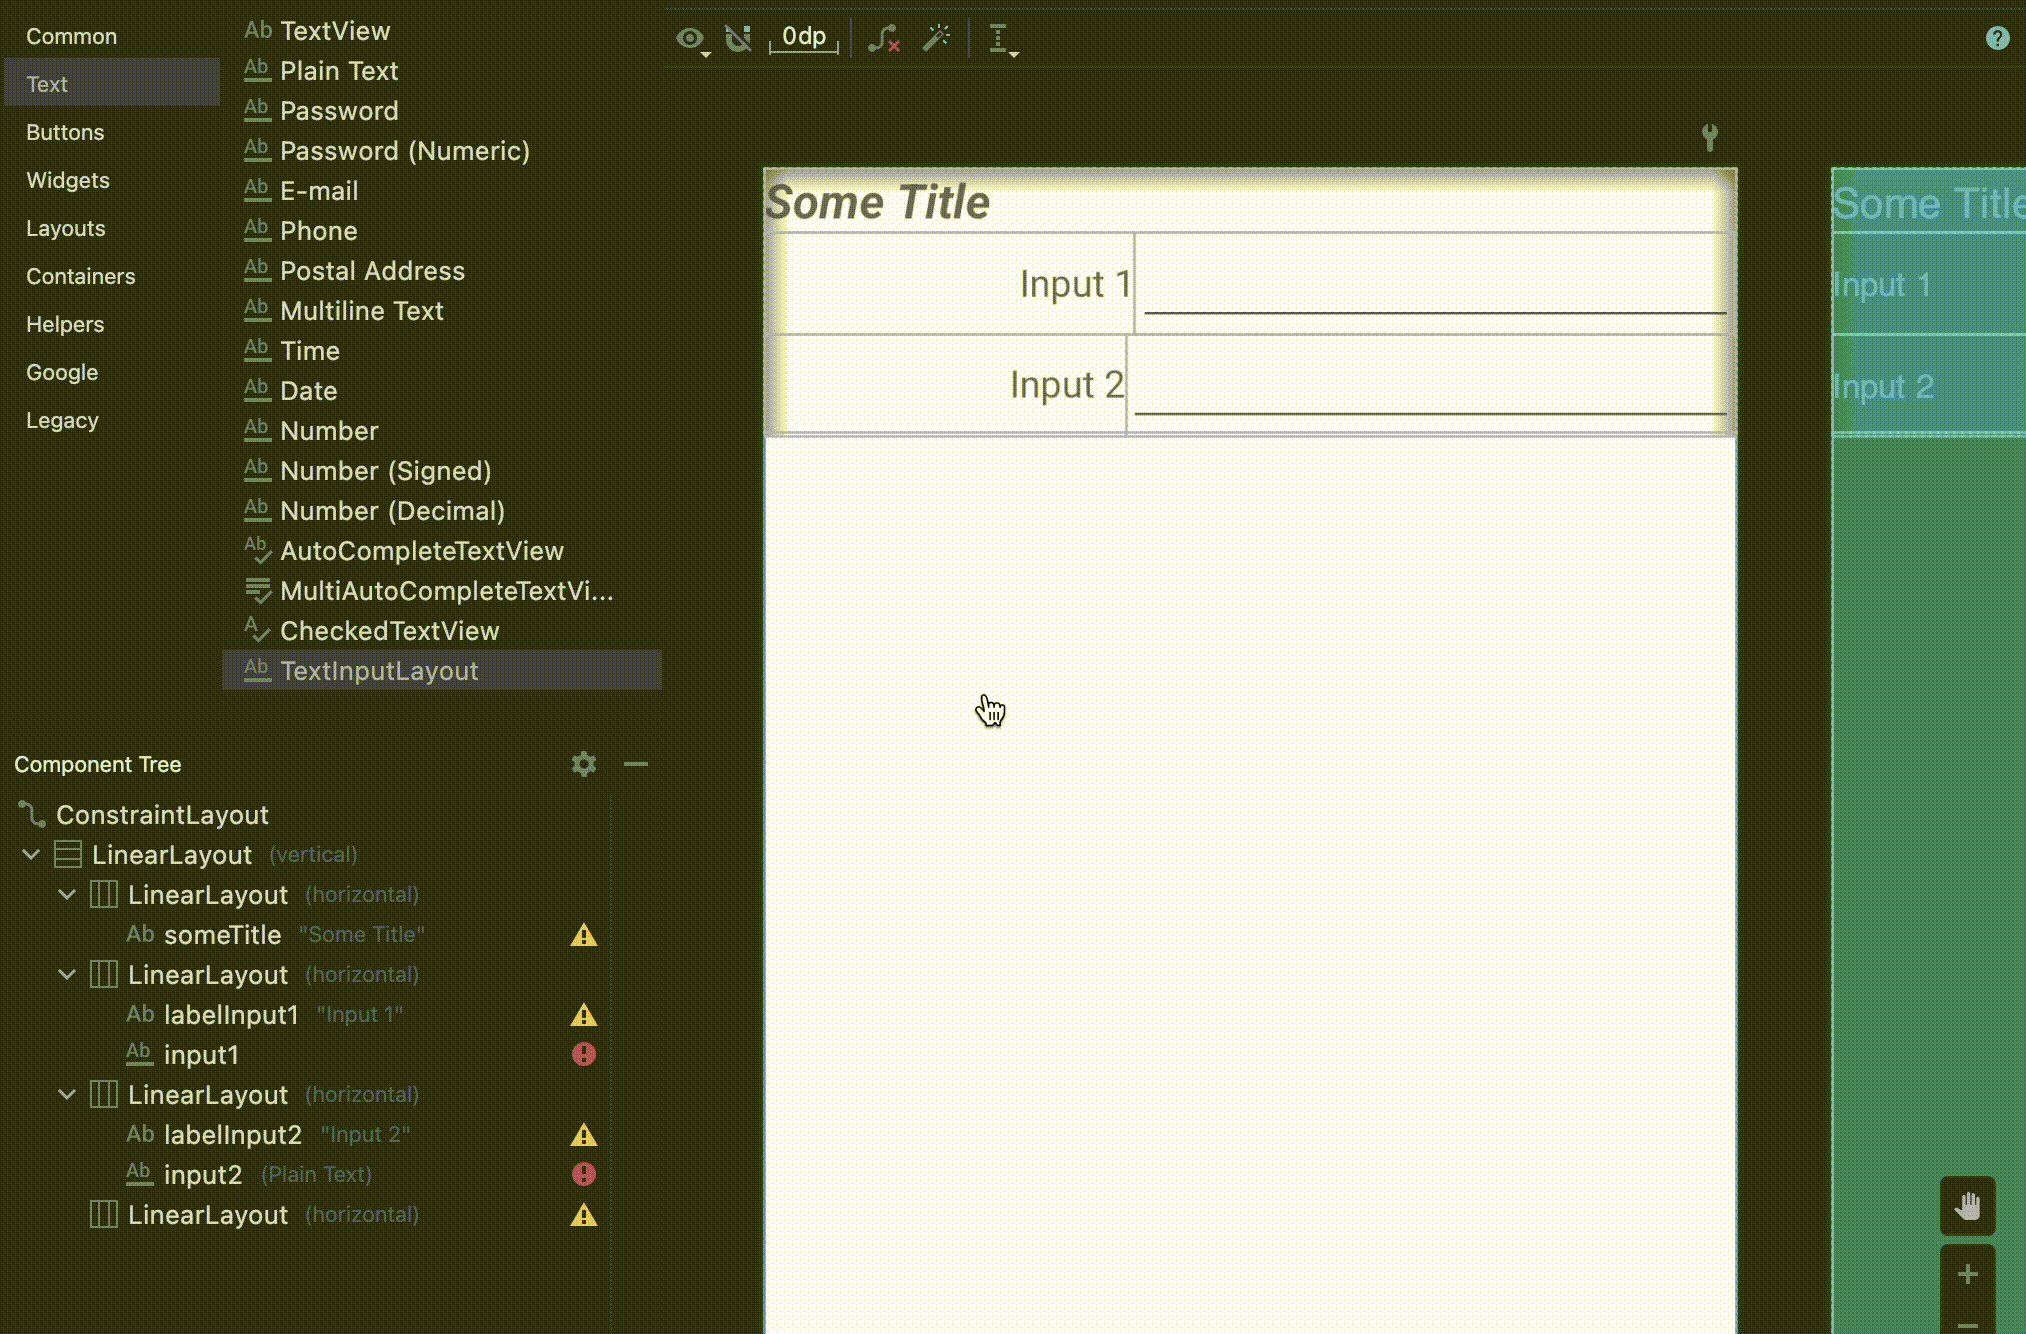Image resolution: width=2026 pixels, height=1334 pixels.
Task: Collapse the vertical LinearLayout in Component Tree
Action: (29, 854)
